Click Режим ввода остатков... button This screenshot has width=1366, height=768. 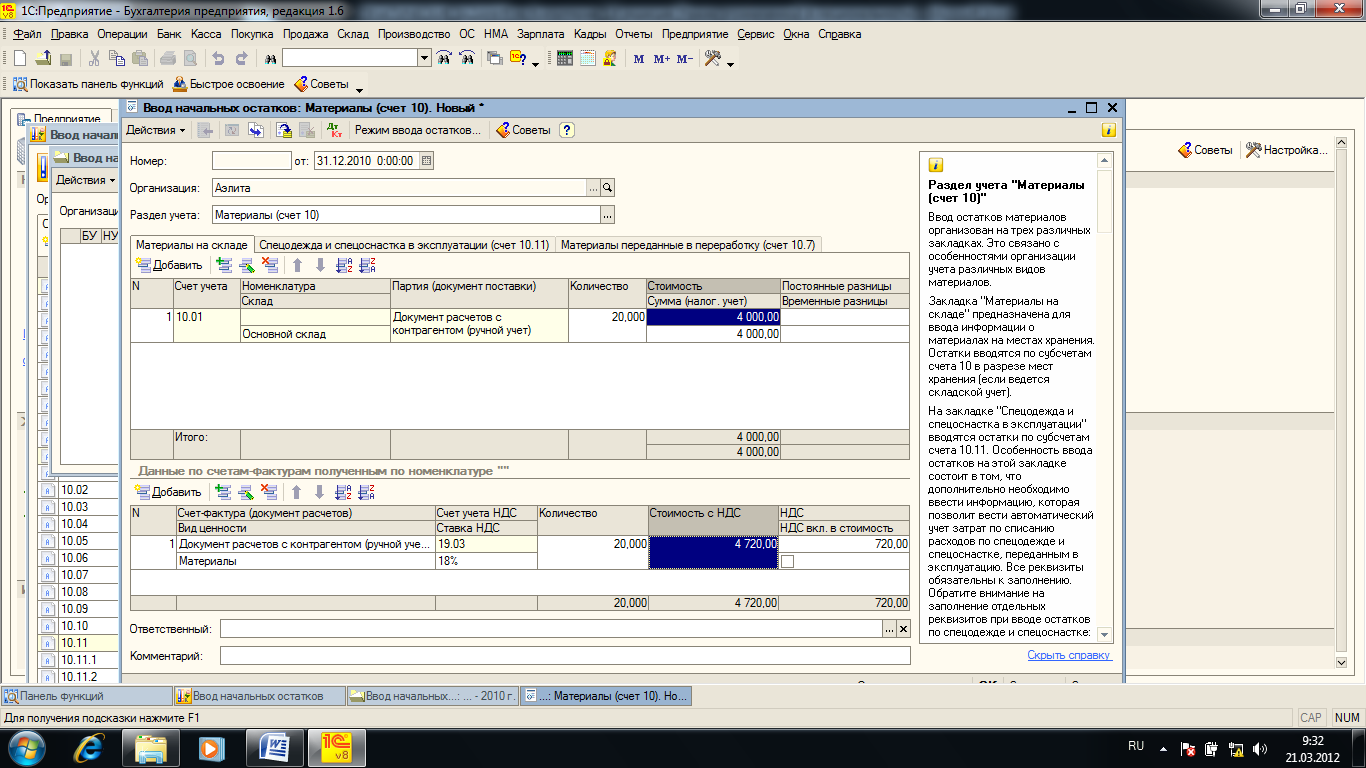pos(417,130)
